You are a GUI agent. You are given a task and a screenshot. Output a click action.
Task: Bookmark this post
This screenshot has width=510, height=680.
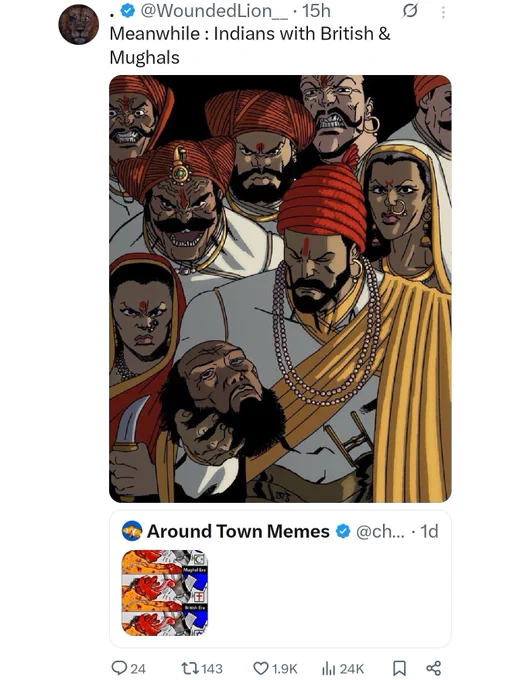pos(399,668)
